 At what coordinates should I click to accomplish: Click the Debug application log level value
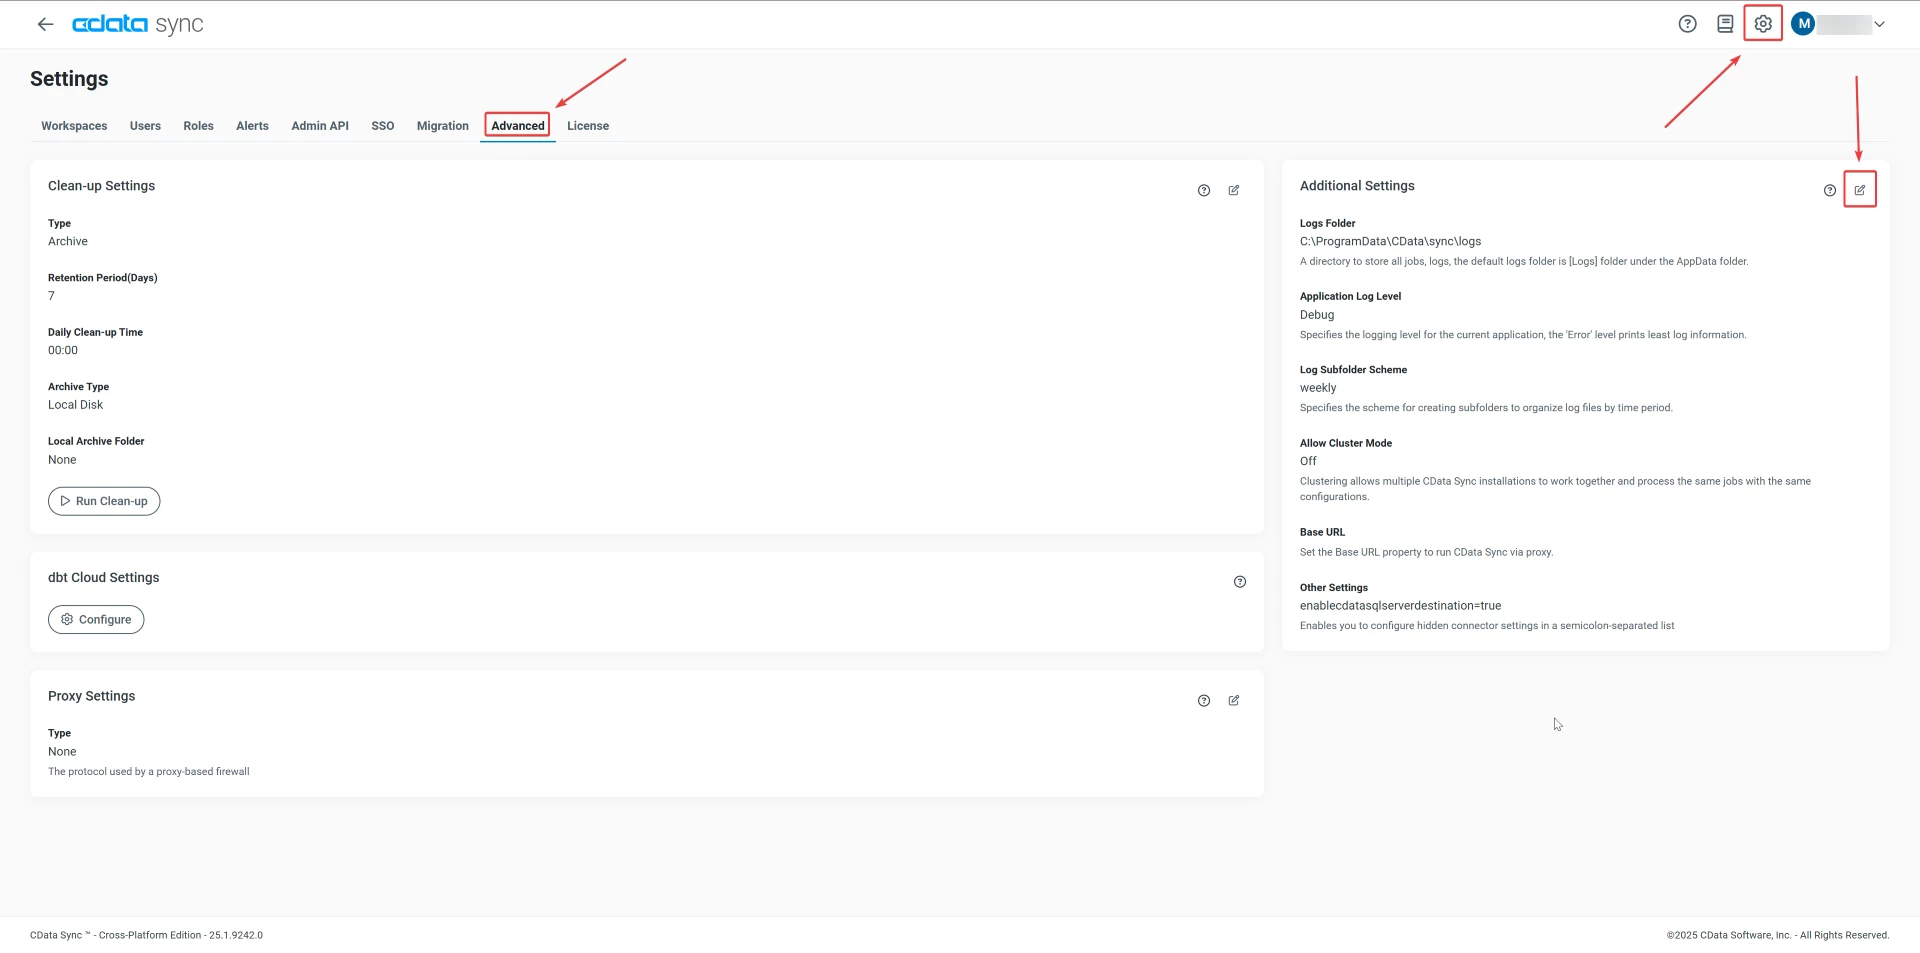click(1317, 315)
